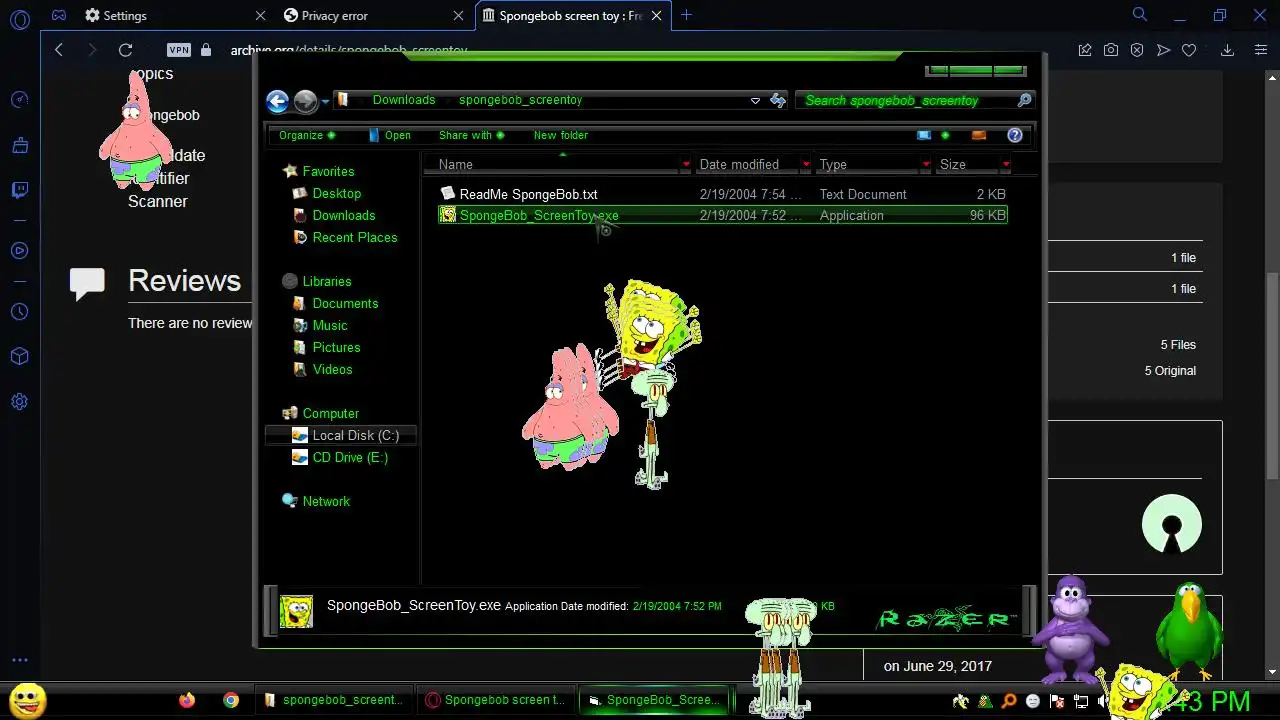This screenshot has width=1280, height=720.
Task: Select Computer in navigation pane
Action: click(330, 413)
